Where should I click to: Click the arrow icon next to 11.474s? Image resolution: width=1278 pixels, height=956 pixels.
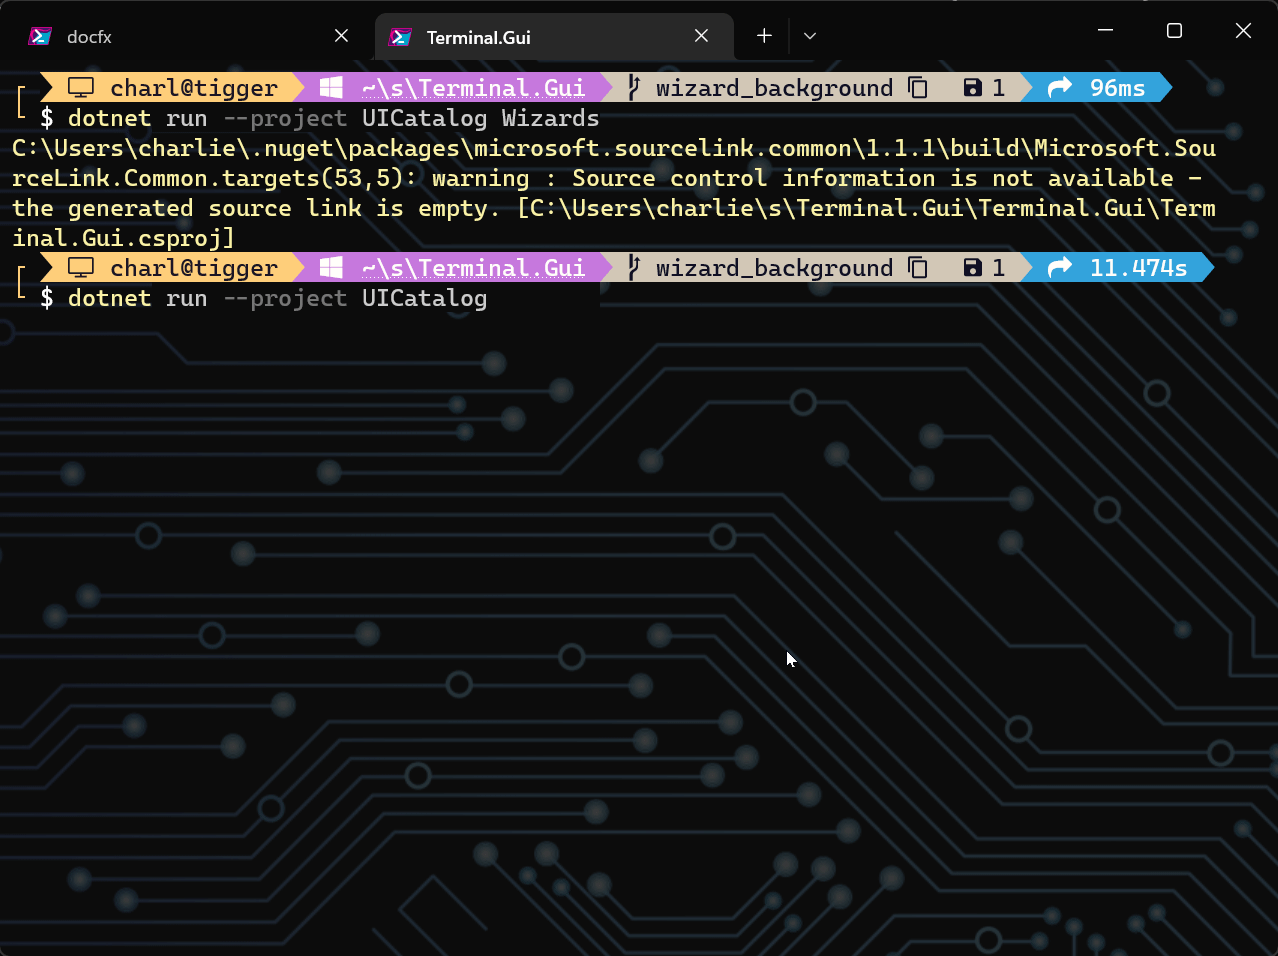click(1059, 268)
